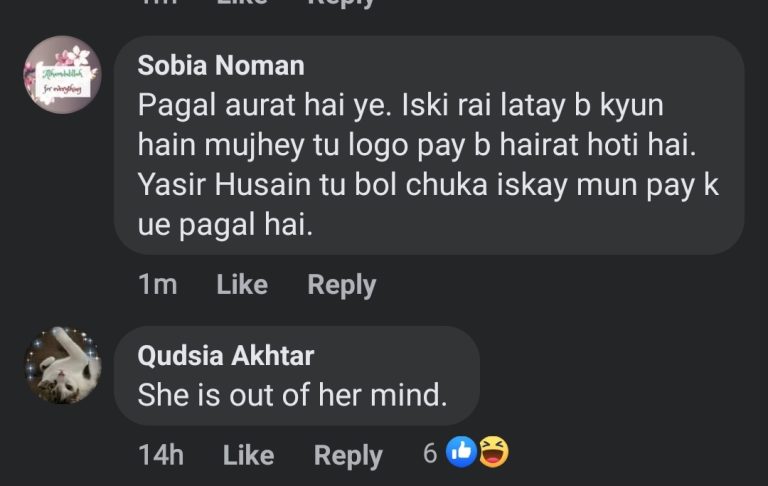Click the cut-off timestamp at the very top
Screen dimensions: 768x486
157,3
